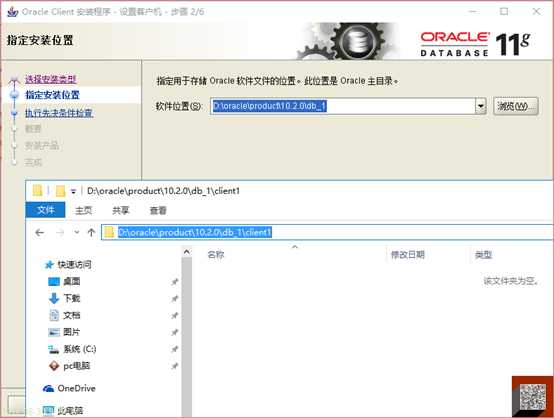This screenshot has width=554, height=418.
Task: Click the pc电脑 diamond icon
Action: [54, 366]
